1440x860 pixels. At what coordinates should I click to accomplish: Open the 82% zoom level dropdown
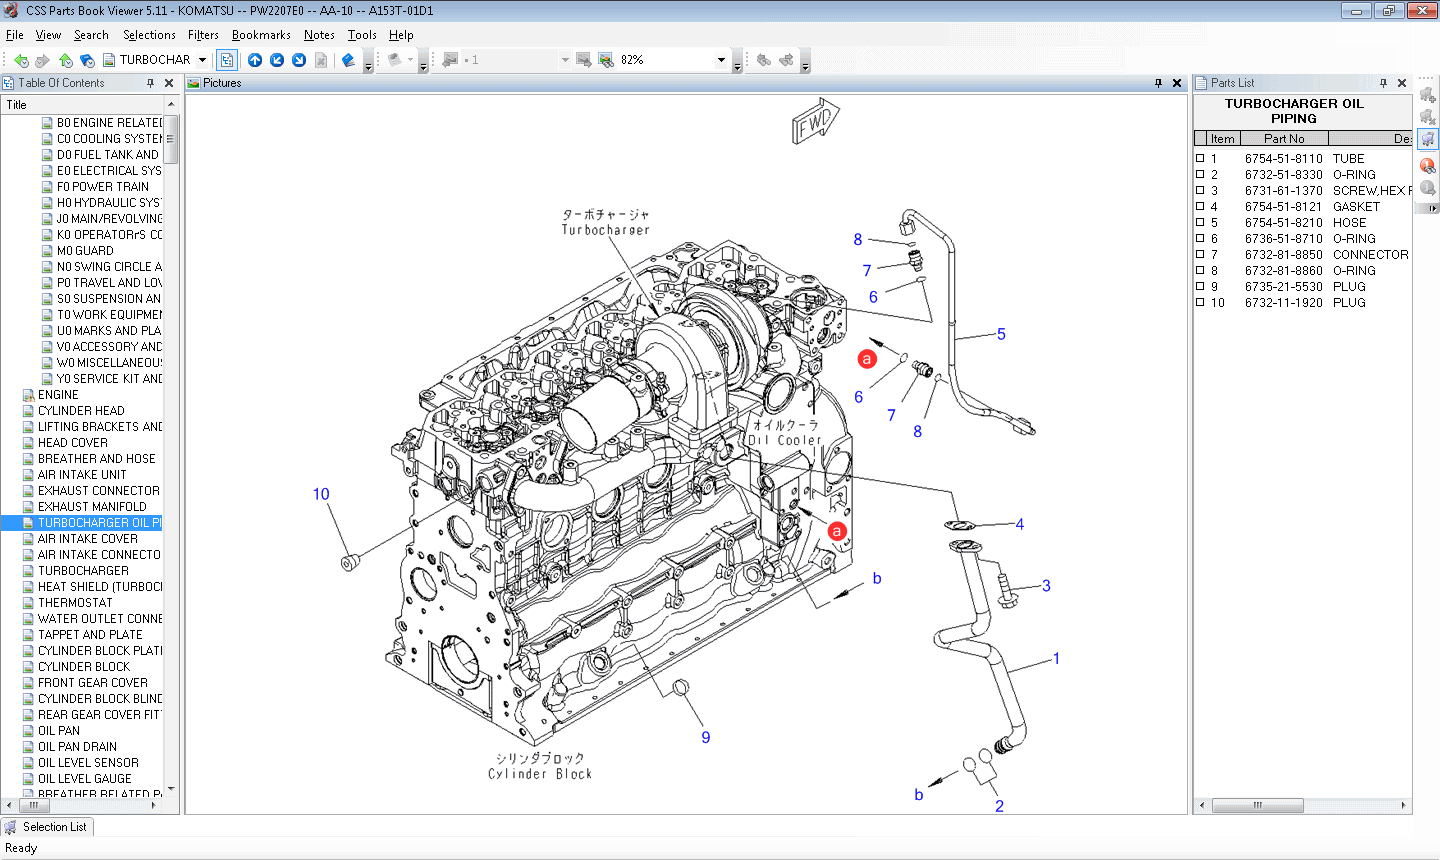722,60
